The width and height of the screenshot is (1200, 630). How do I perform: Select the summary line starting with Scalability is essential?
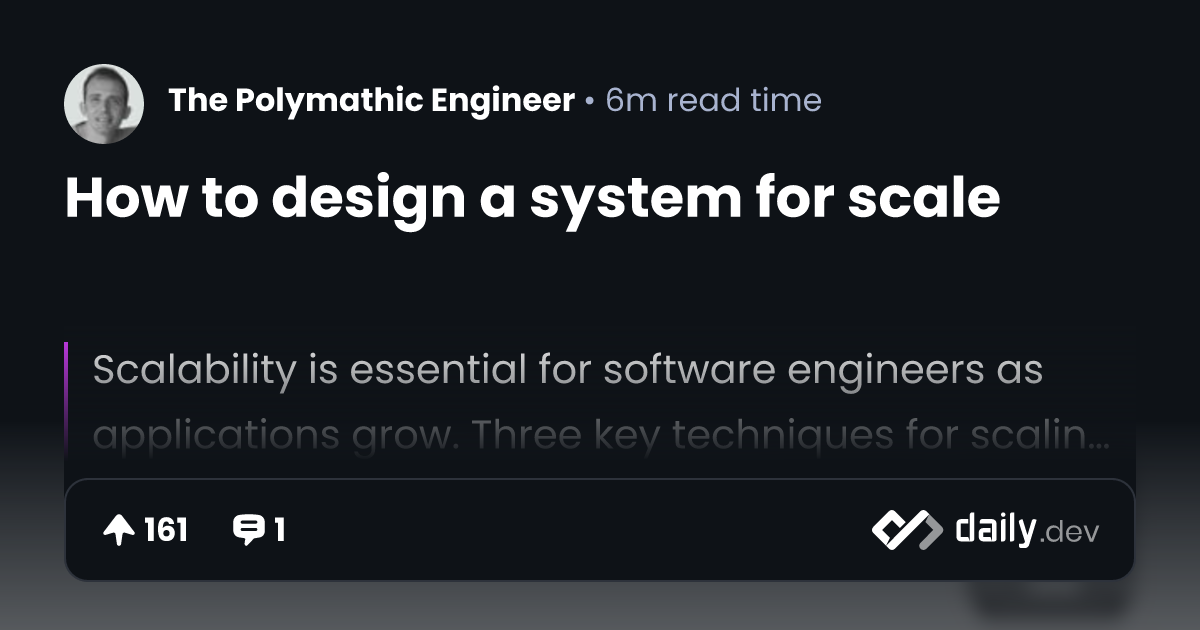[x=568, y=370]
